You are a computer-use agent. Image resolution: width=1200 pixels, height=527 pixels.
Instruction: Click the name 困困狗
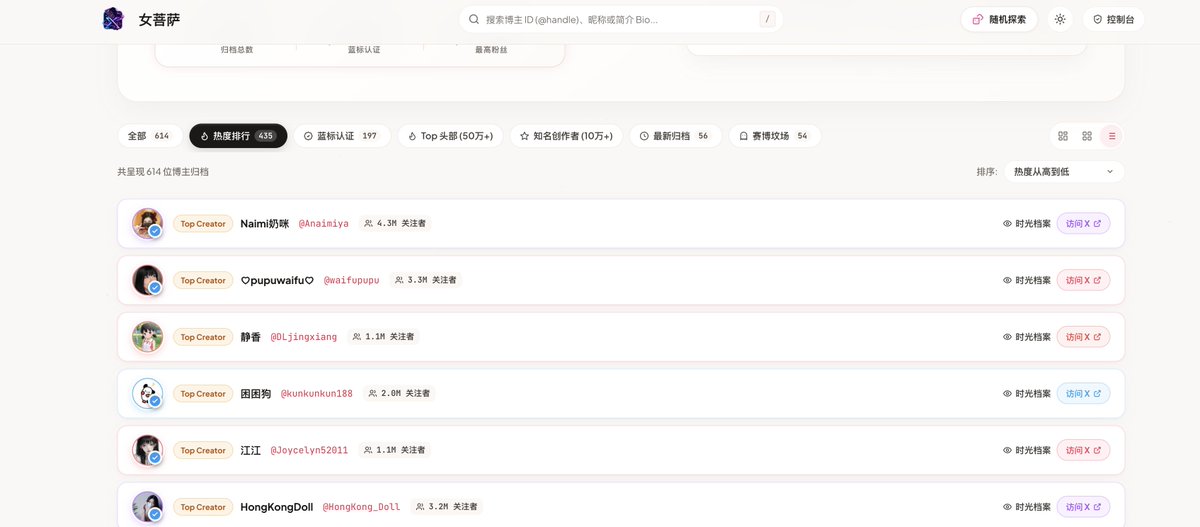coord(256,394)
